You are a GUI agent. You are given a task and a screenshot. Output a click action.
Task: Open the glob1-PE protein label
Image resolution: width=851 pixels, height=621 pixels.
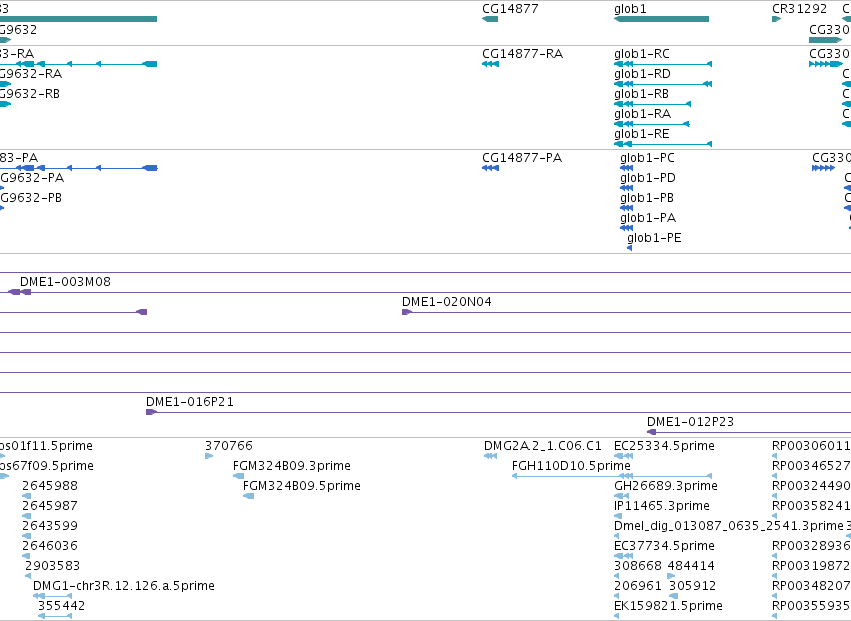click(654, 238)
